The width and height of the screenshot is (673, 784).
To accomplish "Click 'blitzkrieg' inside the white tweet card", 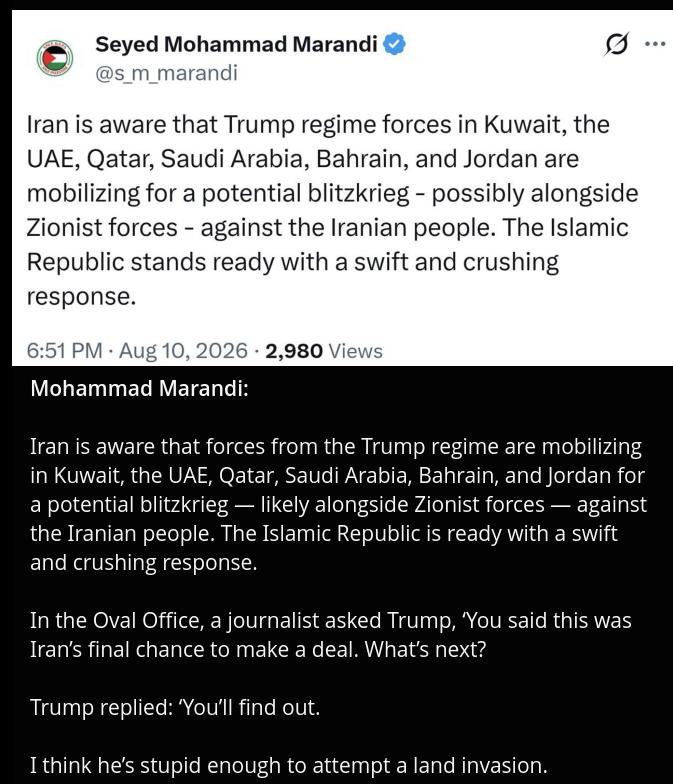I will (358, 193).
